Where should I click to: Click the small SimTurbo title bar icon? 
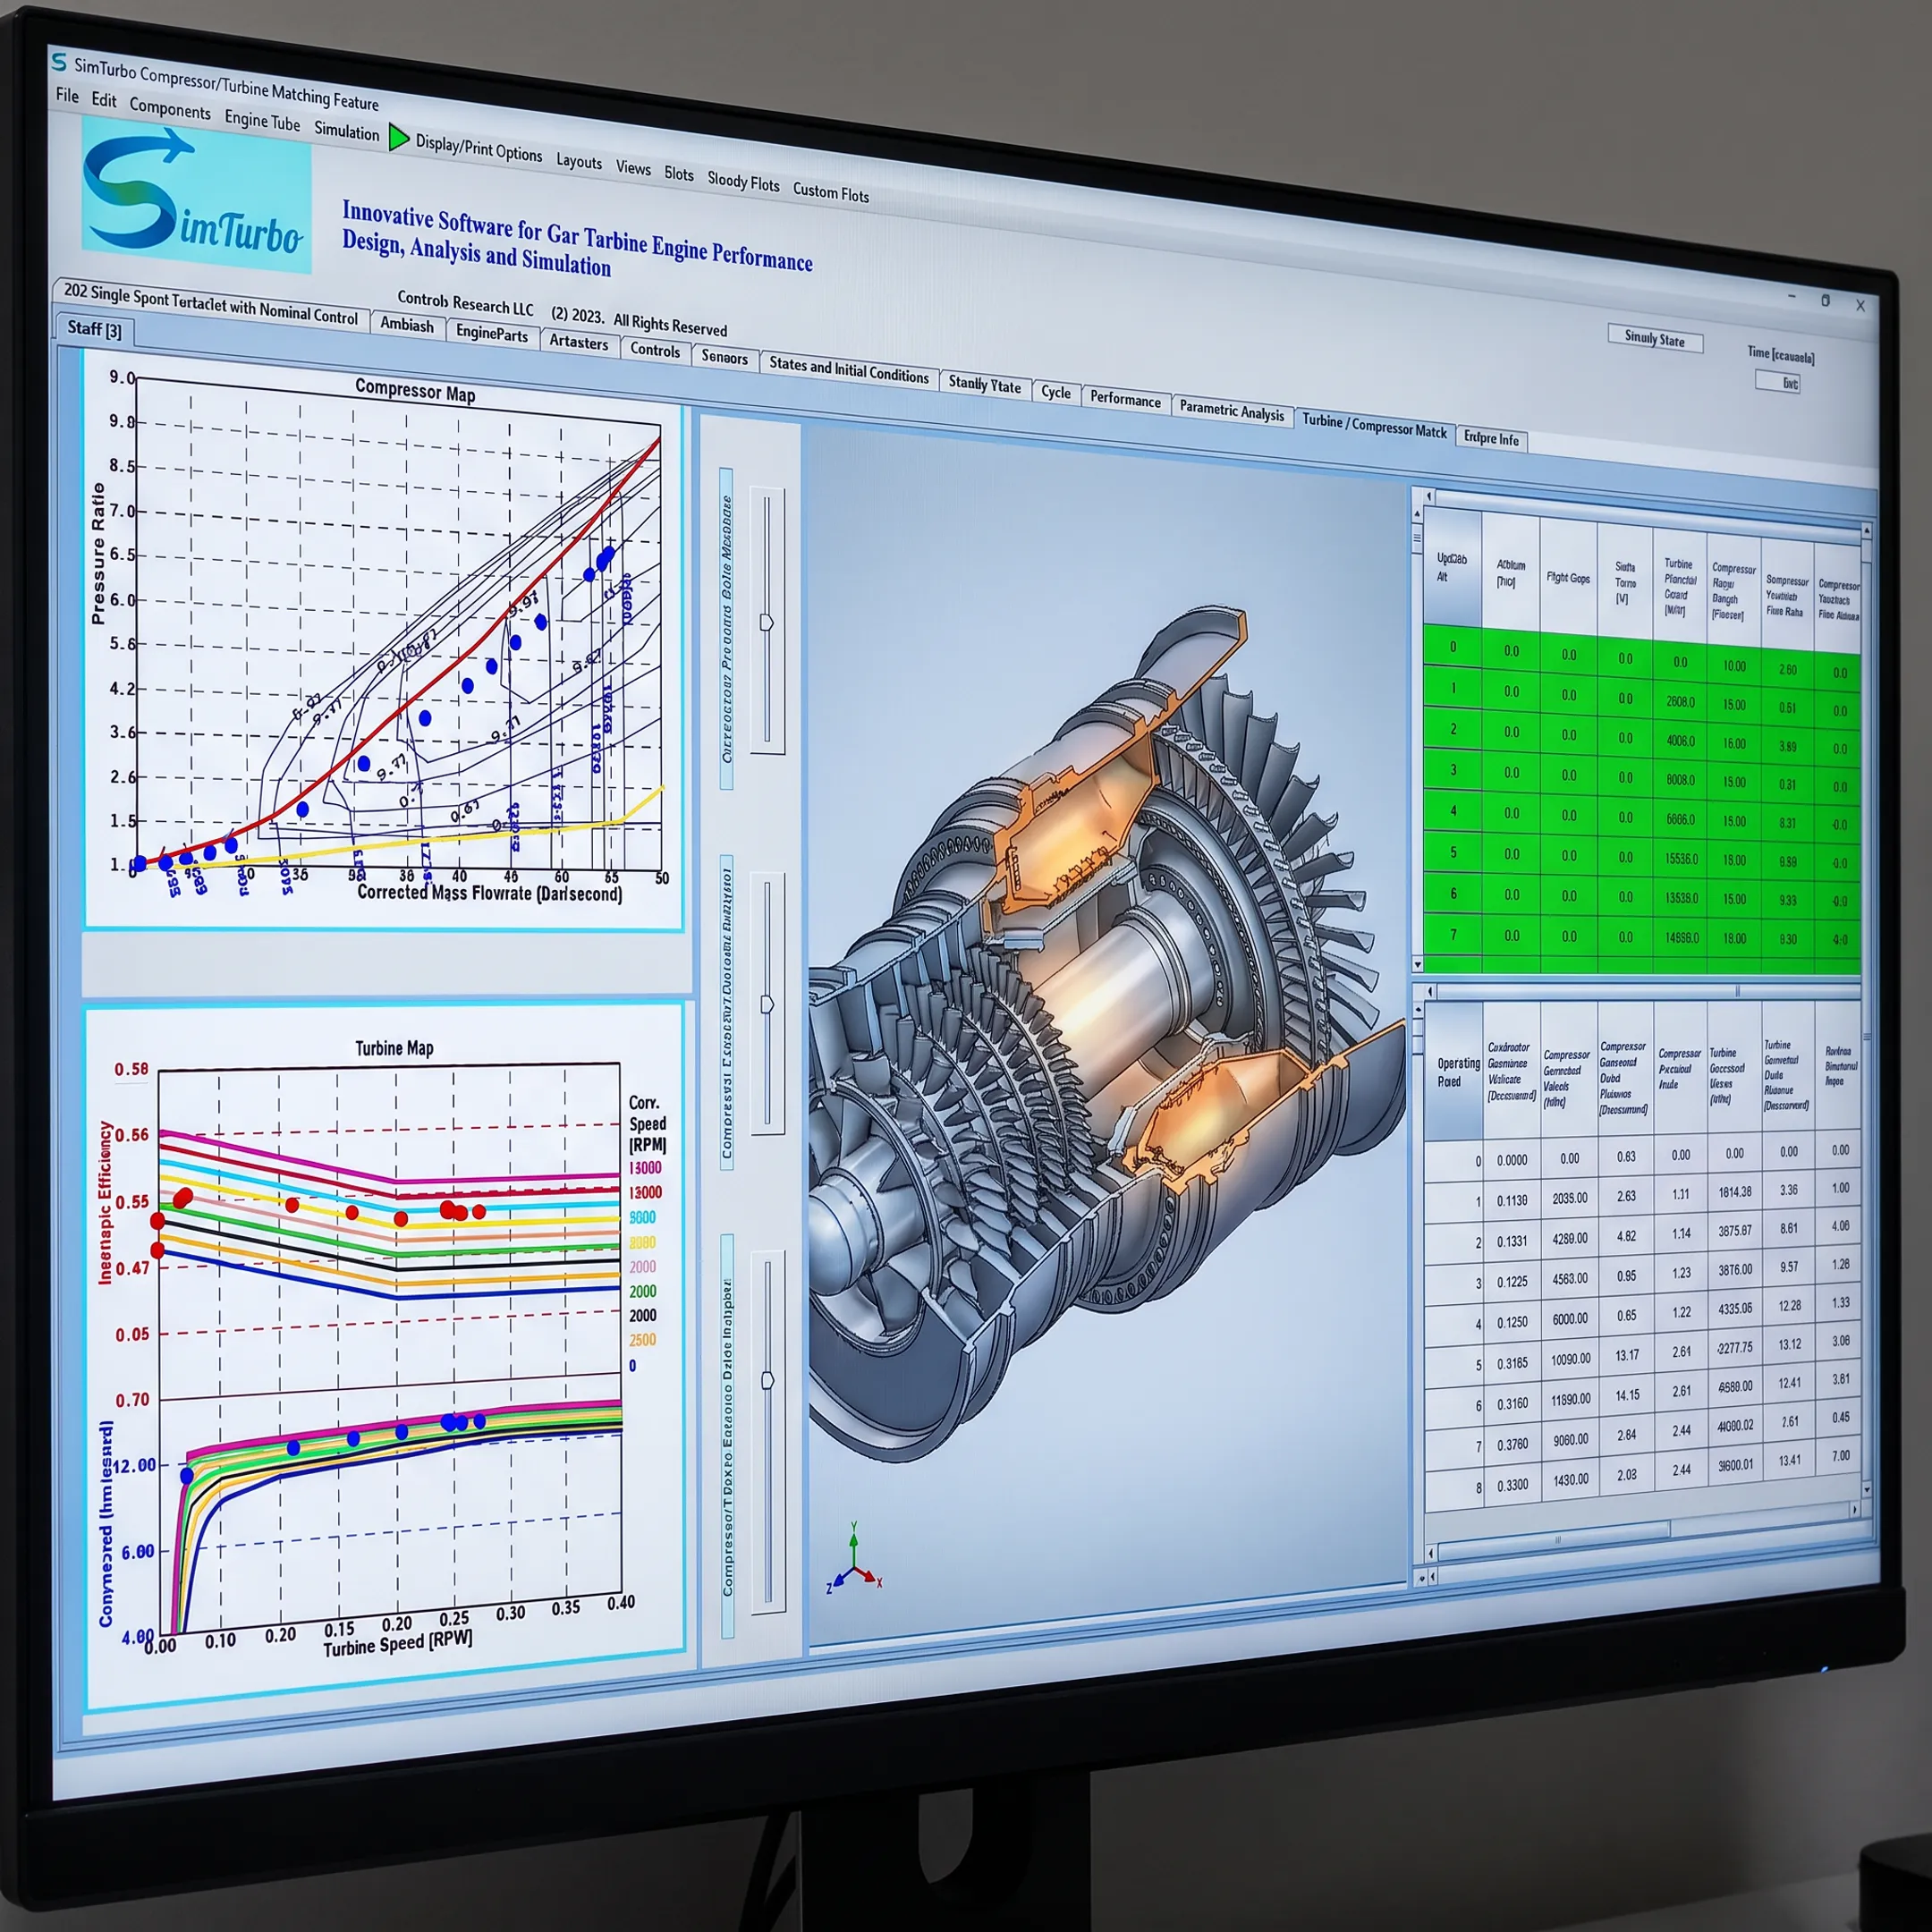click(x=59, y=62)
